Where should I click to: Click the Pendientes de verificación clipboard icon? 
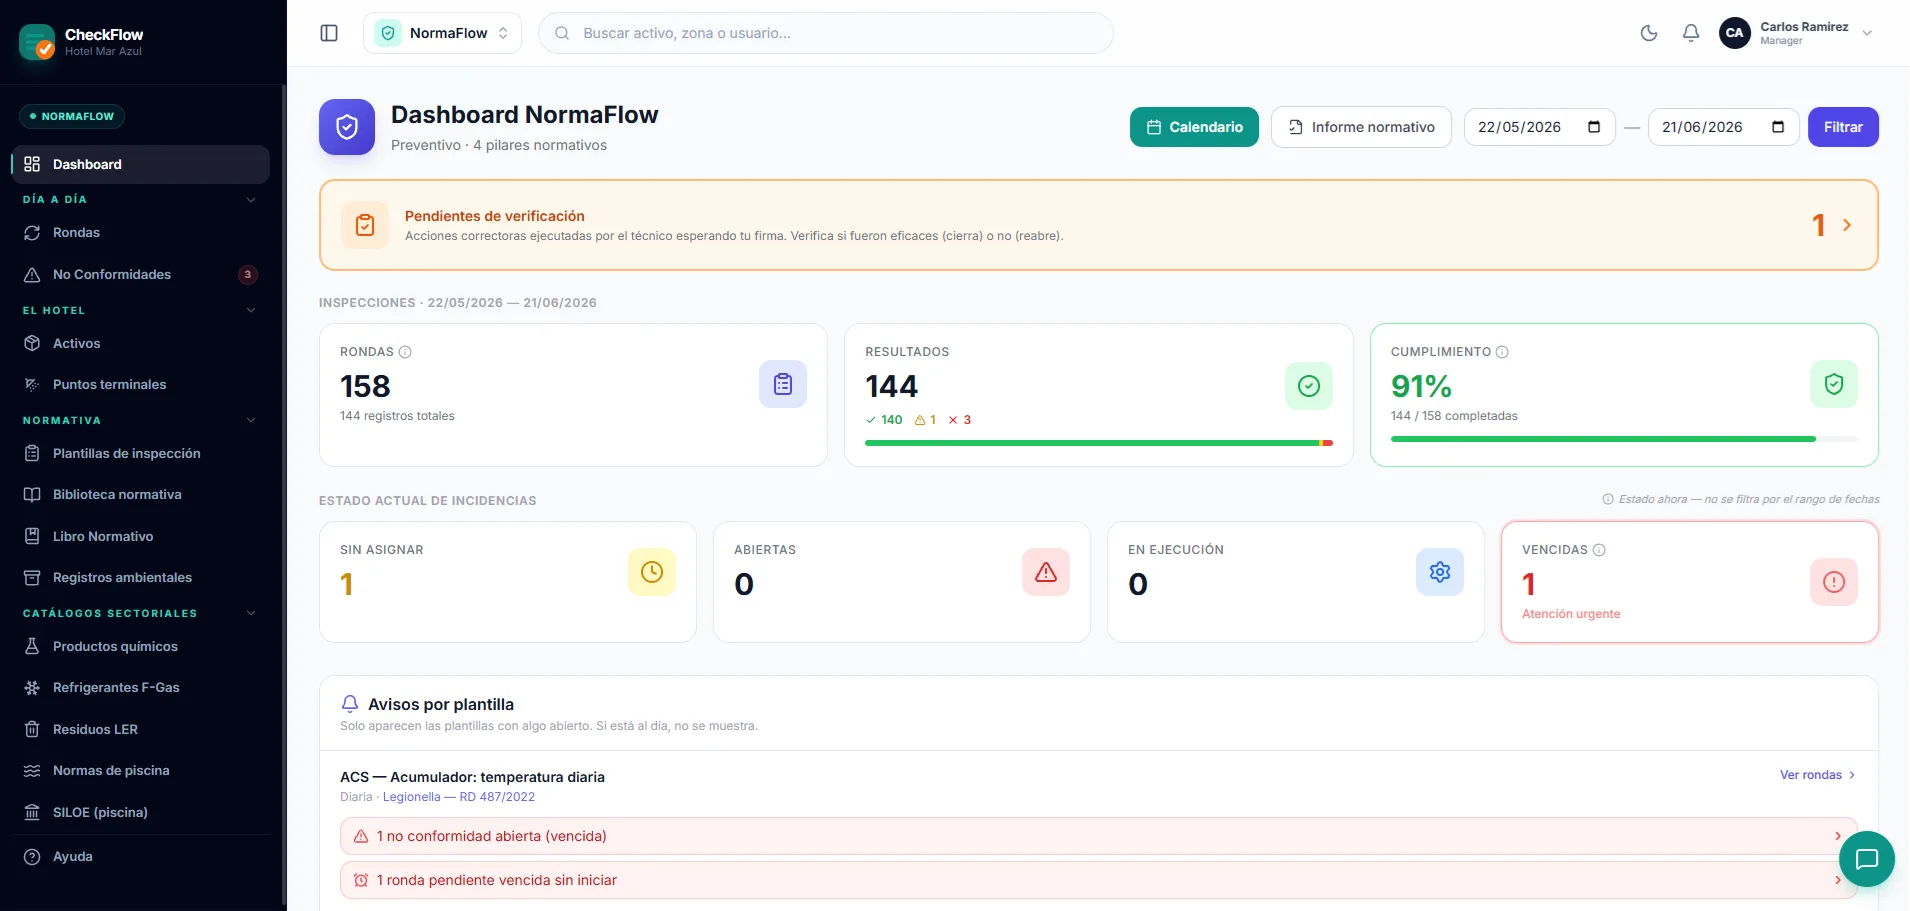(365, 225)
